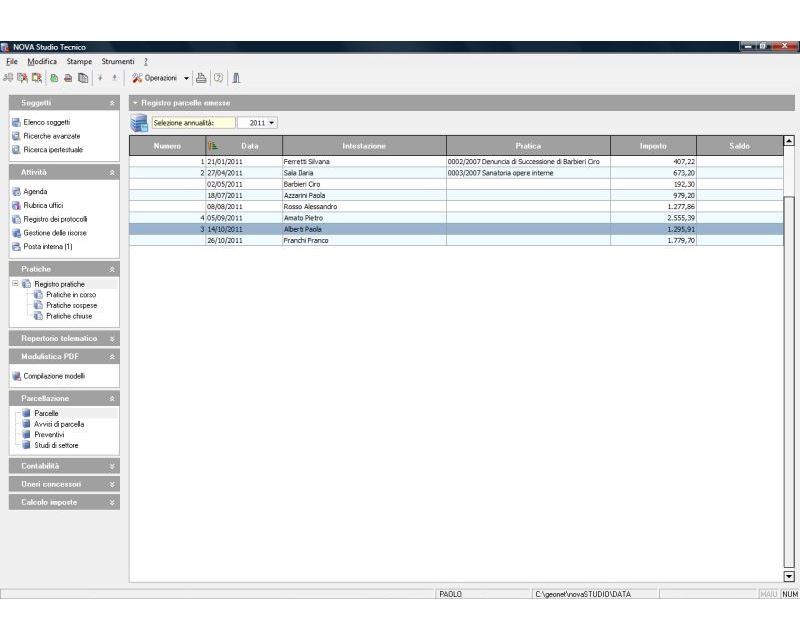
Task: Open Pratiche sospese tree item
Action: click(71, 306)
